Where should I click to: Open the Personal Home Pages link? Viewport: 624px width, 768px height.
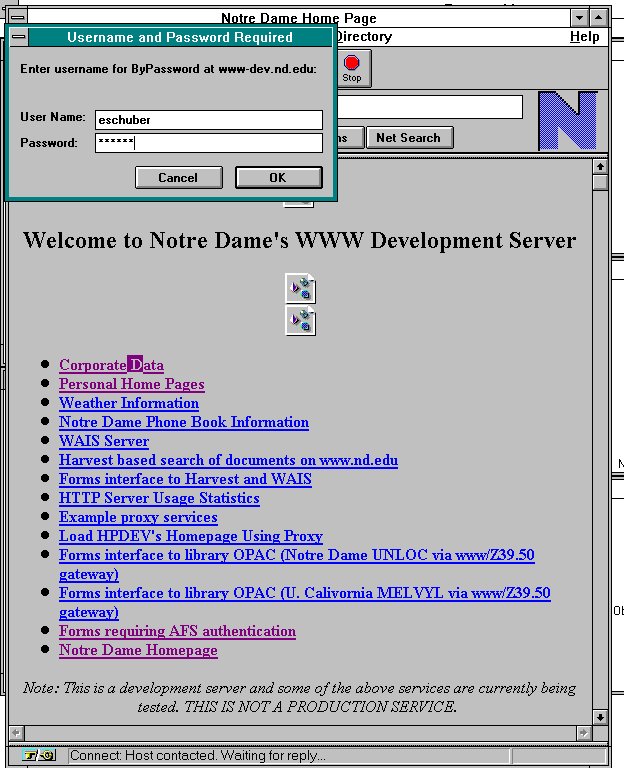(132, 384)
